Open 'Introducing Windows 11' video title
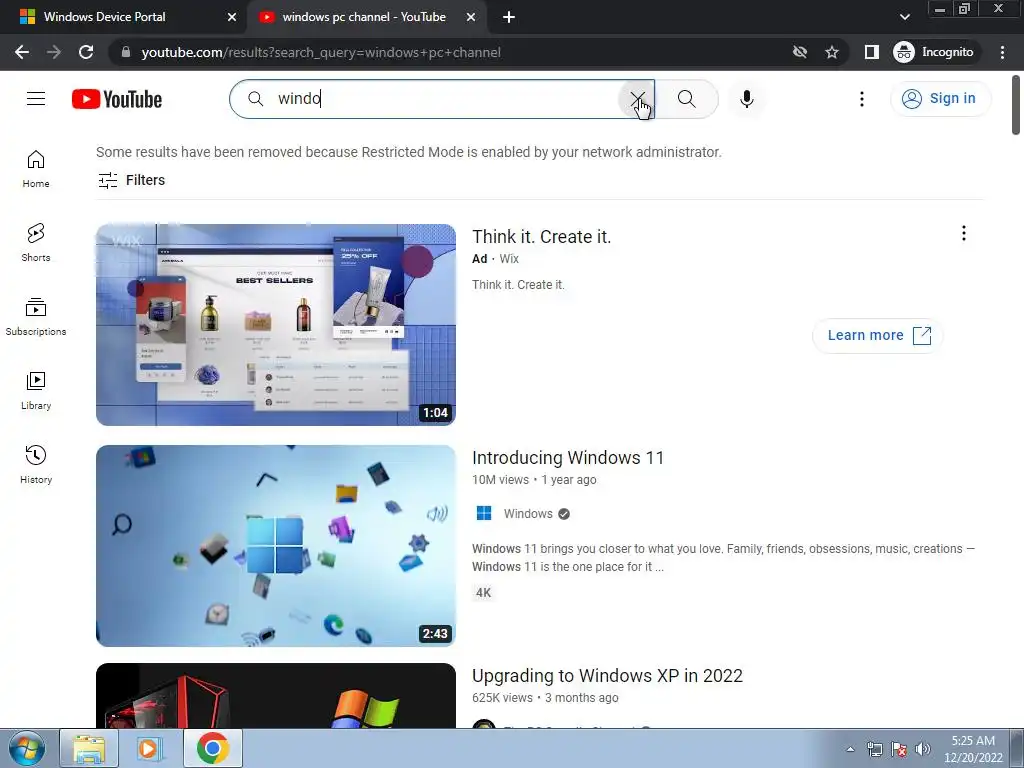The width and height of the screenshot is (1024, 768). click(568, 458)
